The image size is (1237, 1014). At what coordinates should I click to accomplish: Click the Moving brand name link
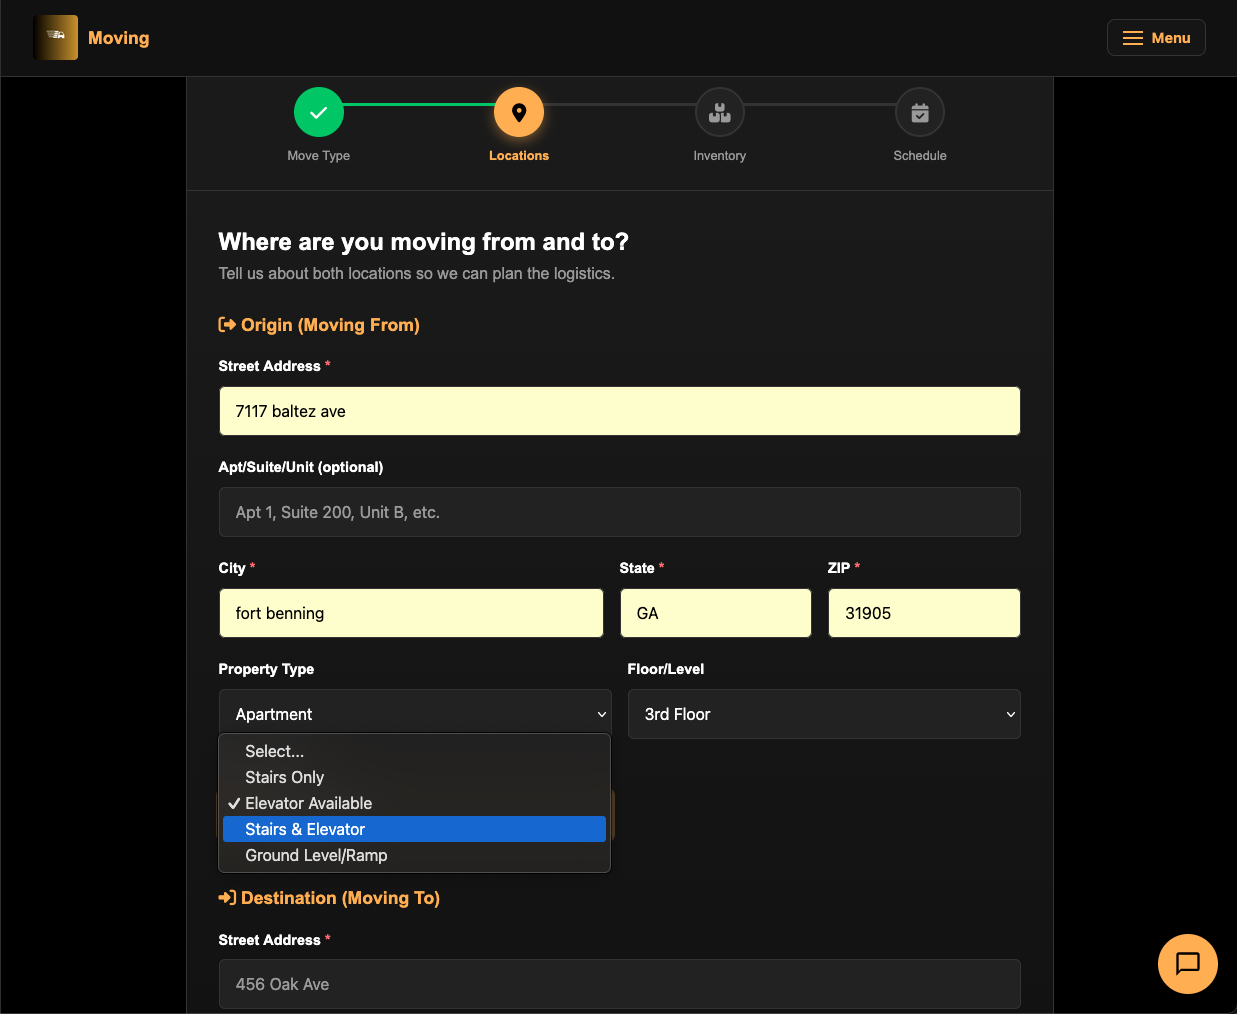coord(118,38)
